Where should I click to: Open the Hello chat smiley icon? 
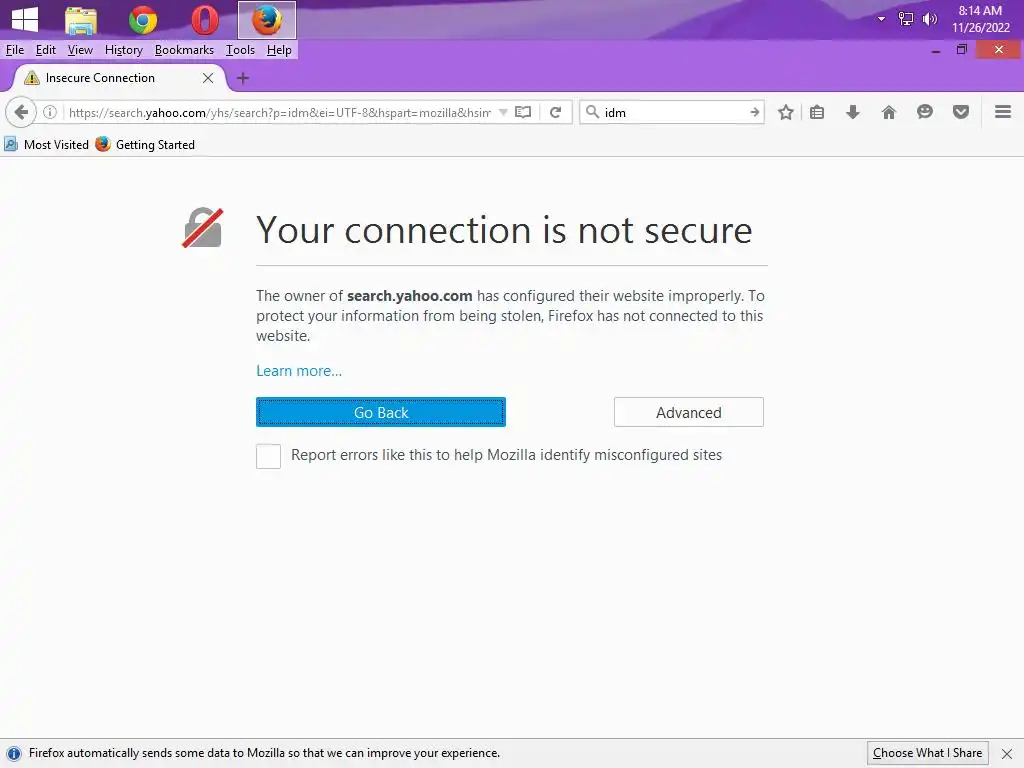pos(925,112)
